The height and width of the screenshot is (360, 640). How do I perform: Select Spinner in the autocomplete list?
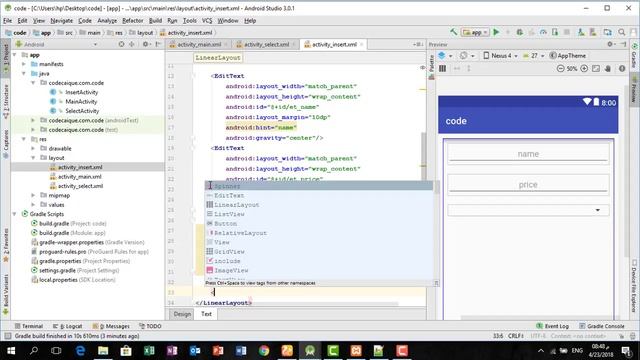[318, 186]
